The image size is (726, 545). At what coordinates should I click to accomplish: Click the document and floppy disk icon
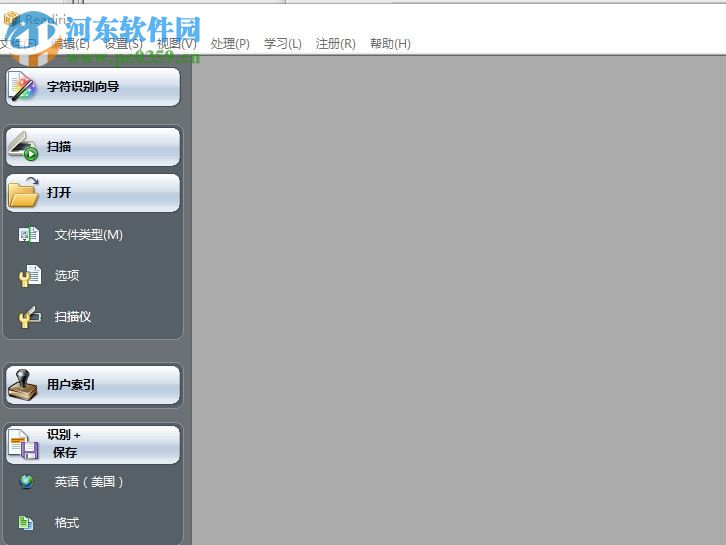click(x=24, y=445)
